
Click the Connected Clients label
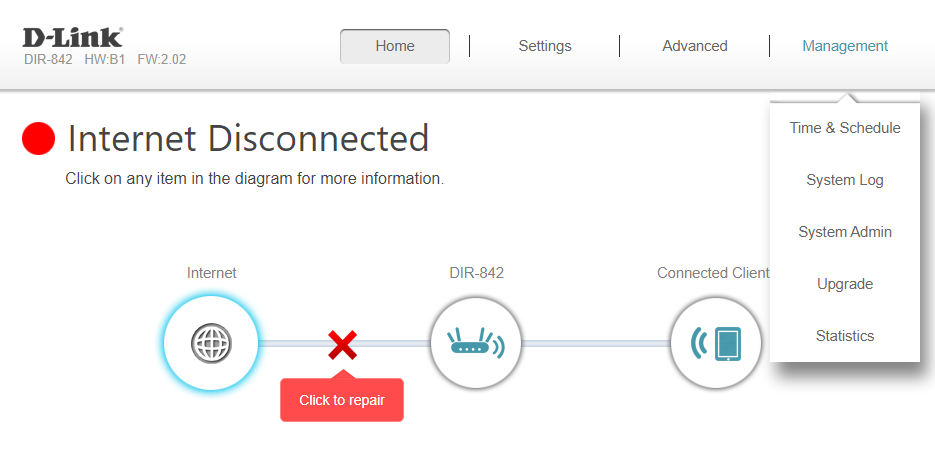[713, 273]
